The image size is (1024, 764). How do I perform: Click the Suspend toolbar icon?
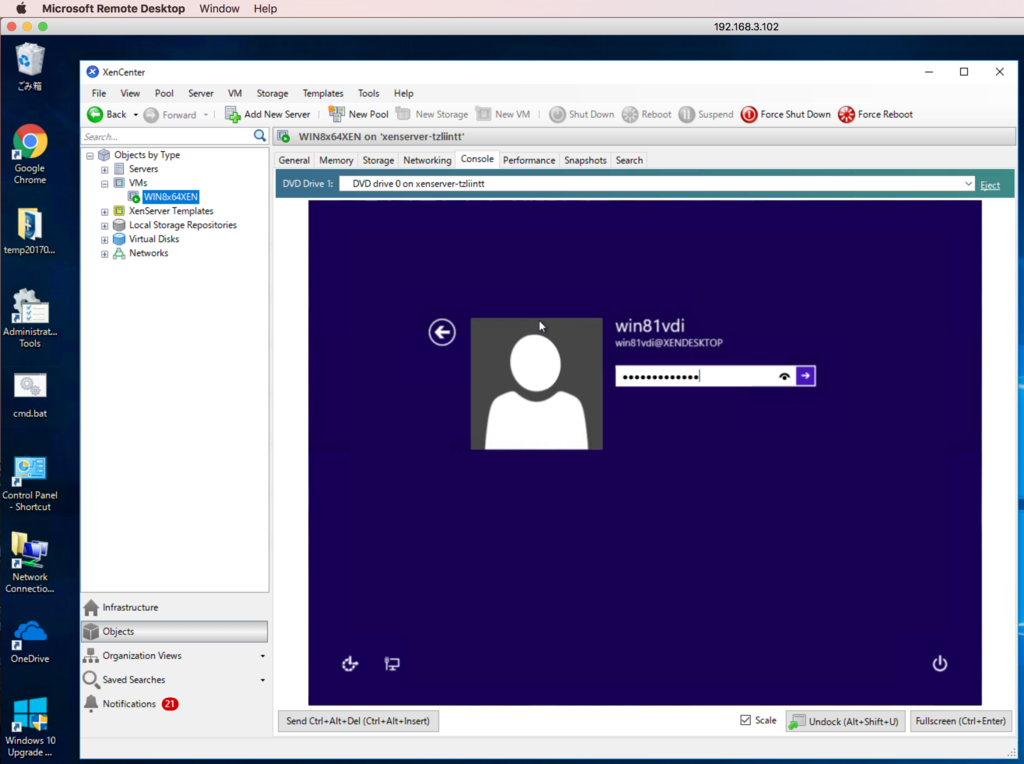click(686, 114)
